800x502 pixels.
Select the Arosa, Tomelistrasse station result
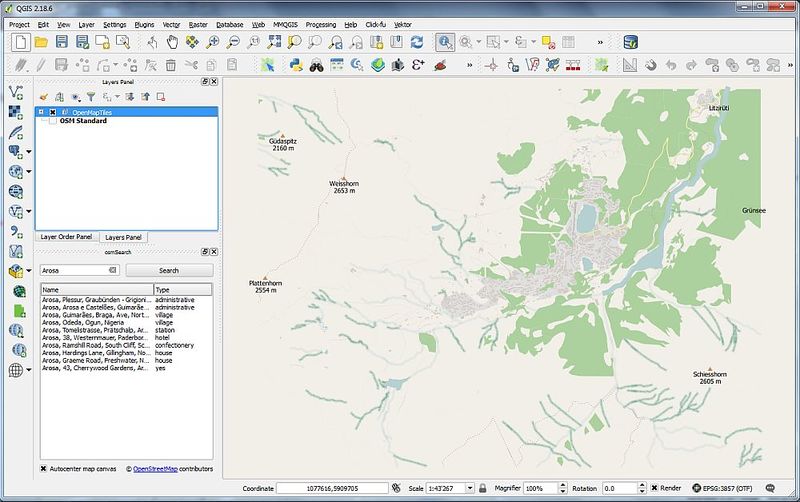point(126,330)
